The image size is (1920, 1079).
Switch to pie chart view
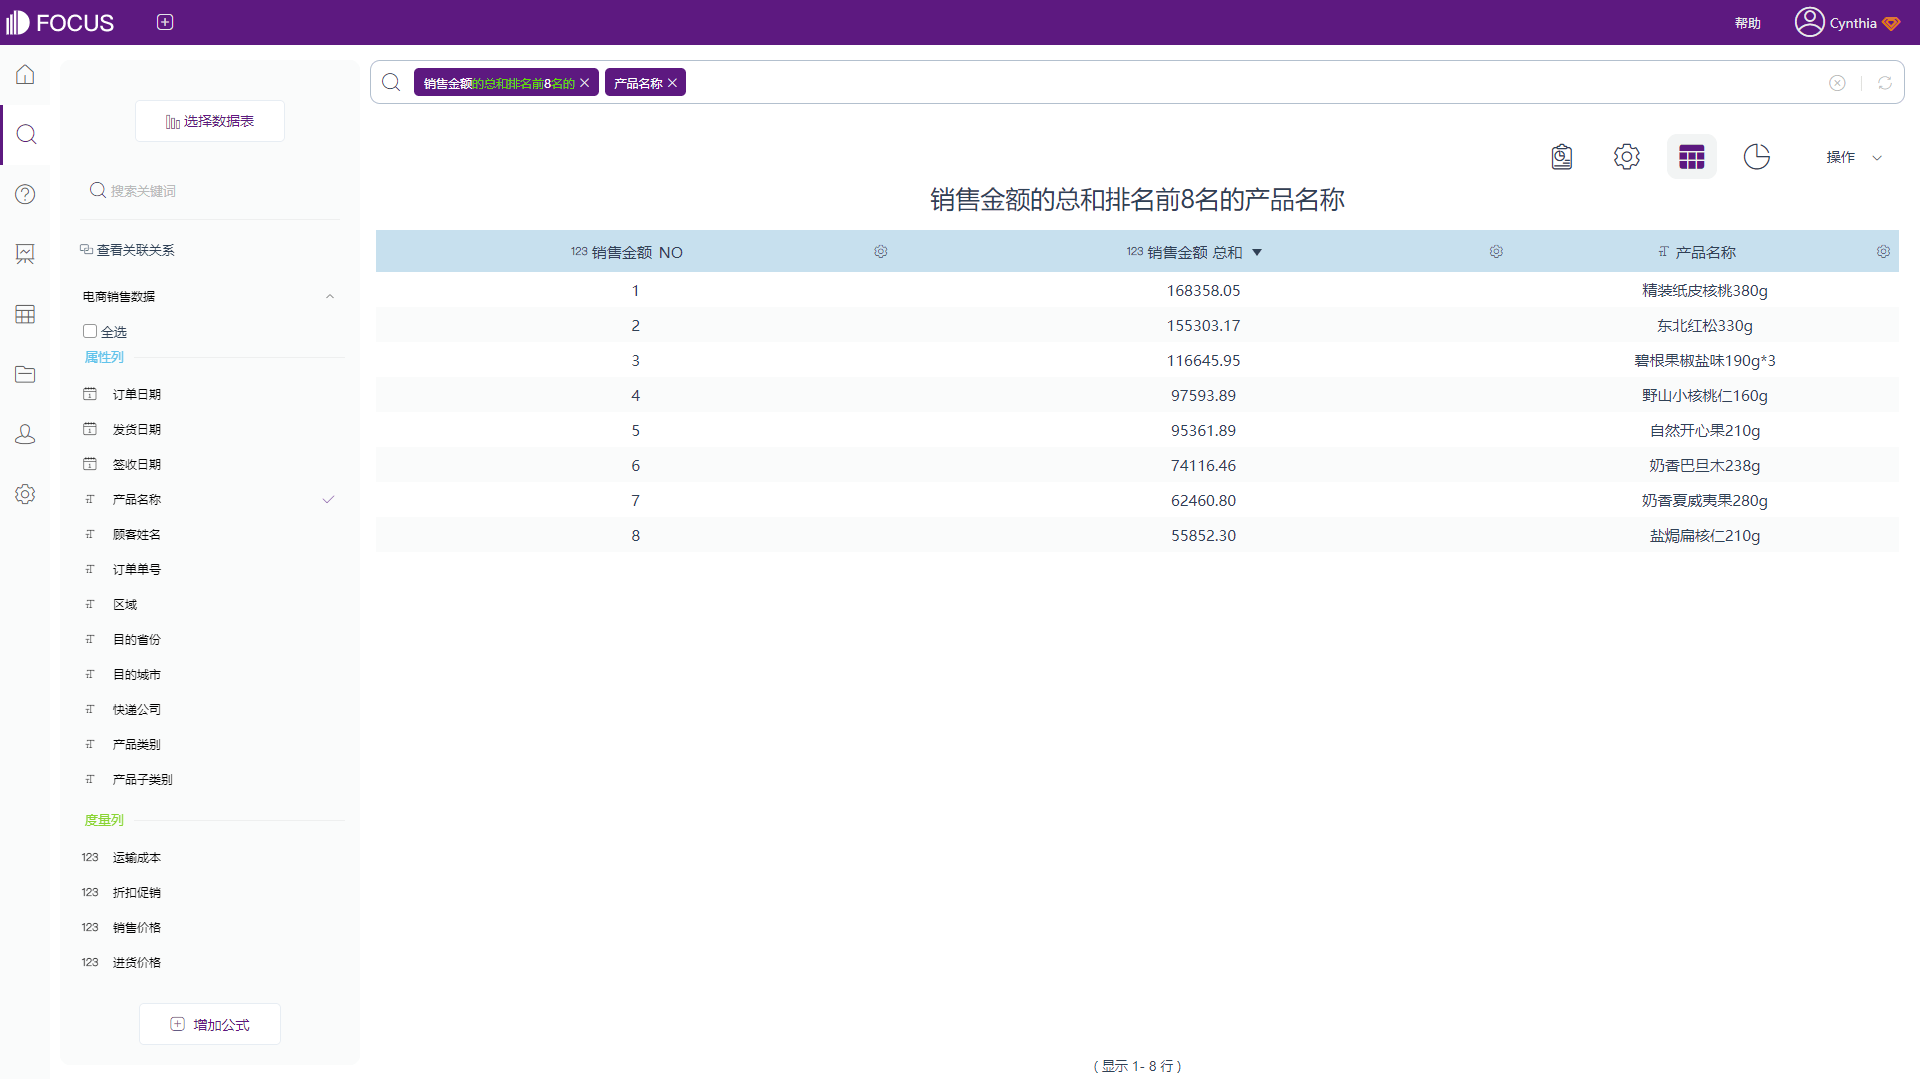1756,157
